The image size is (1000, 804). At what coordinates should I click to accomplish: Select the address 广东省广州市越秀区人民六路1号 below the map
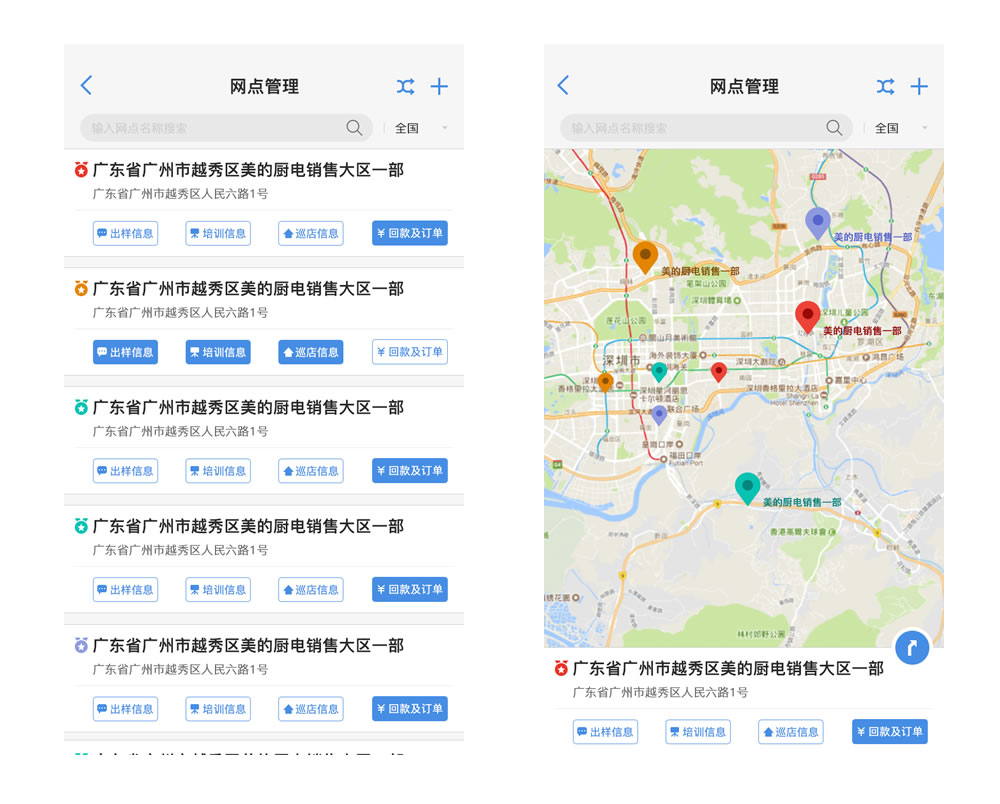click(x=661, y=692)
